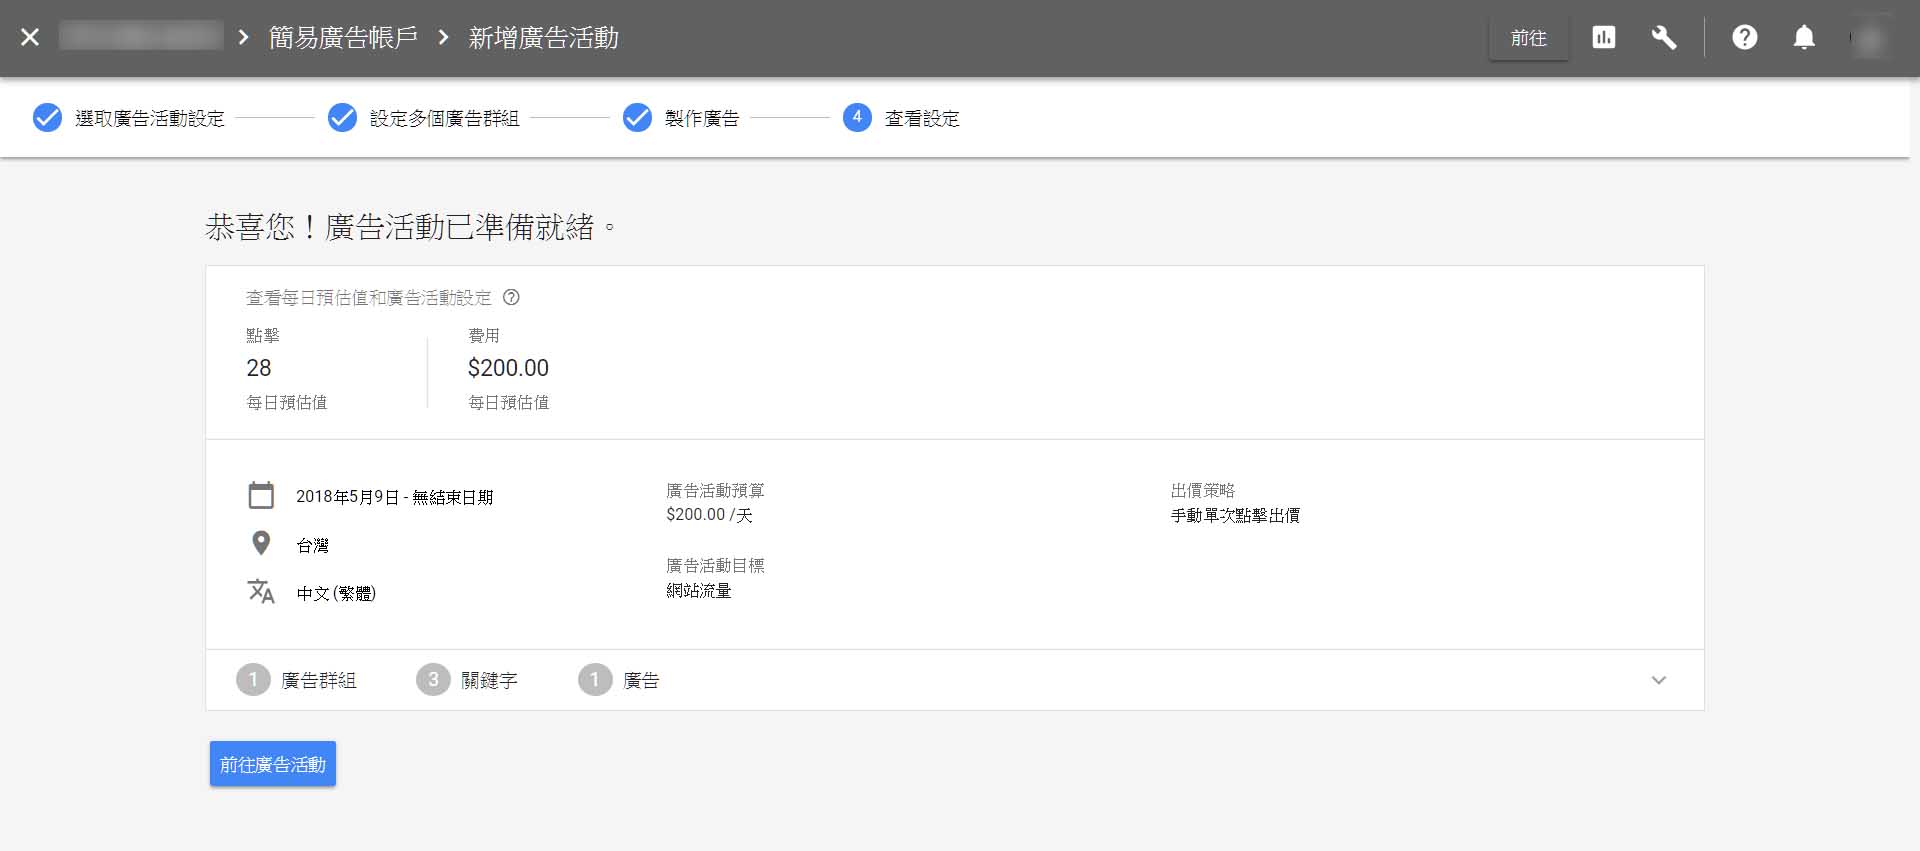
Task: Open the reports bar chart icon
Action: pos(1604,38)
